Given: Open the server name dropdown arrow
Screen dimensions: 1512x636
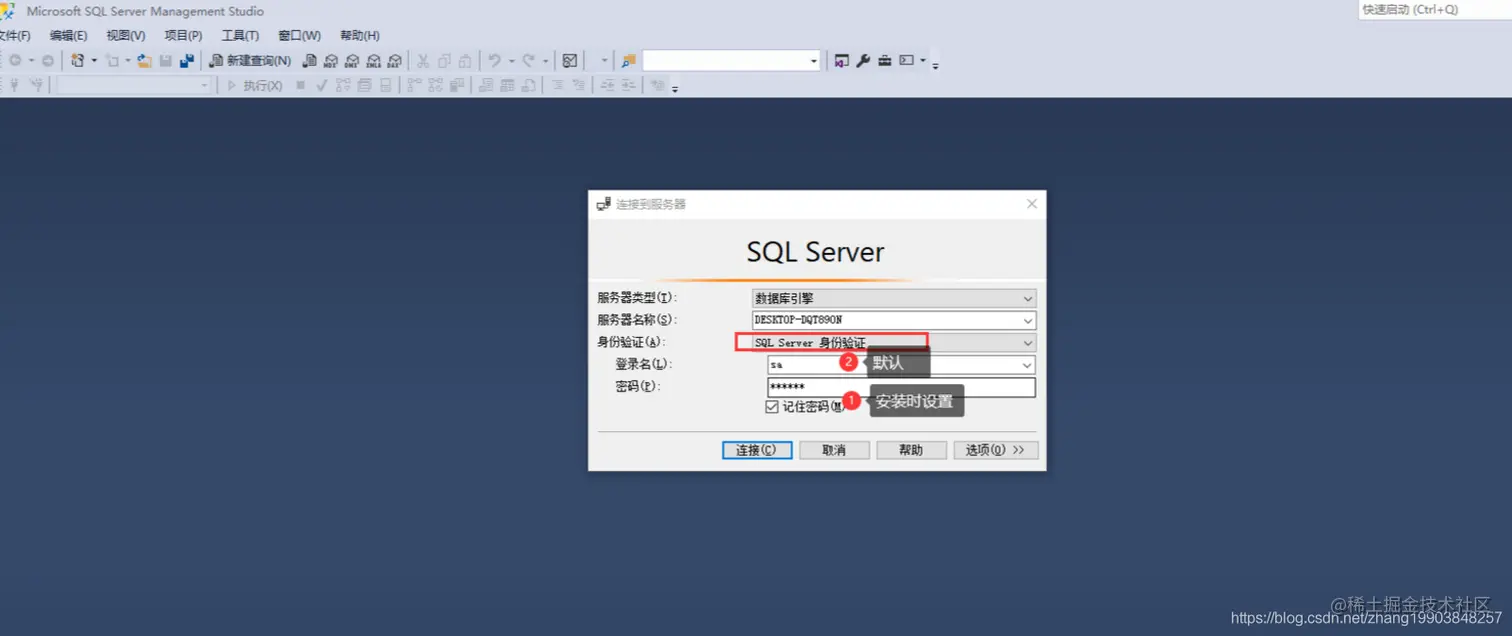Looking at the screenshot, I should click(1028, 321).
